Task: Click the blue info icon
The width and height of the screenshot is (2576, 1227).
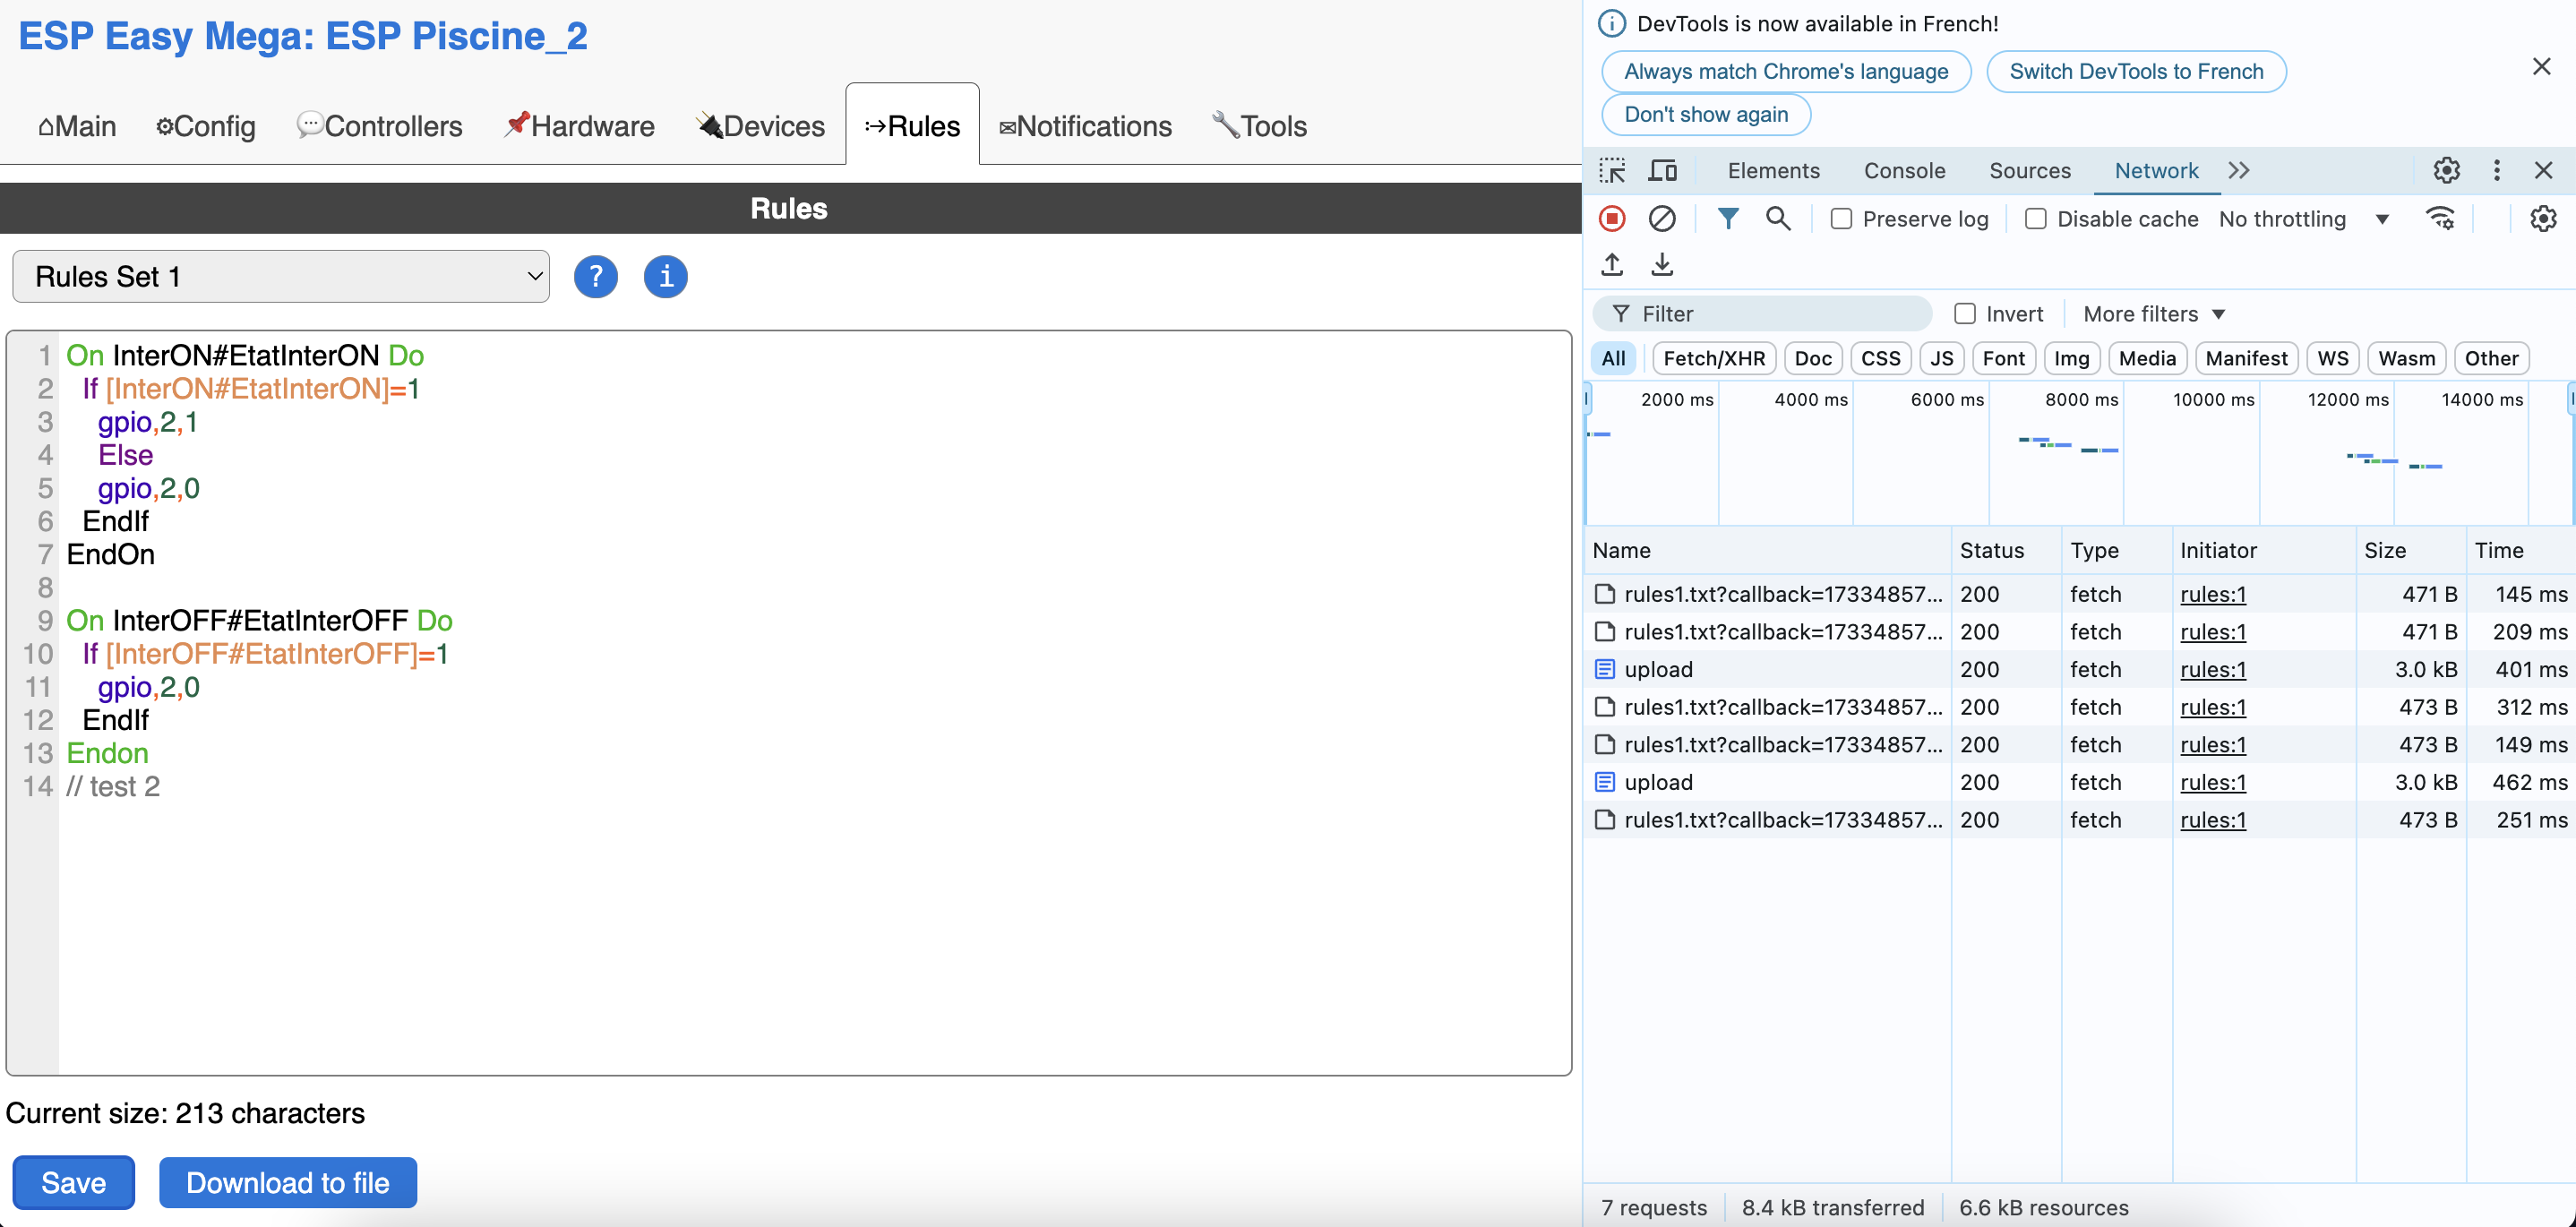Action: 665,276
